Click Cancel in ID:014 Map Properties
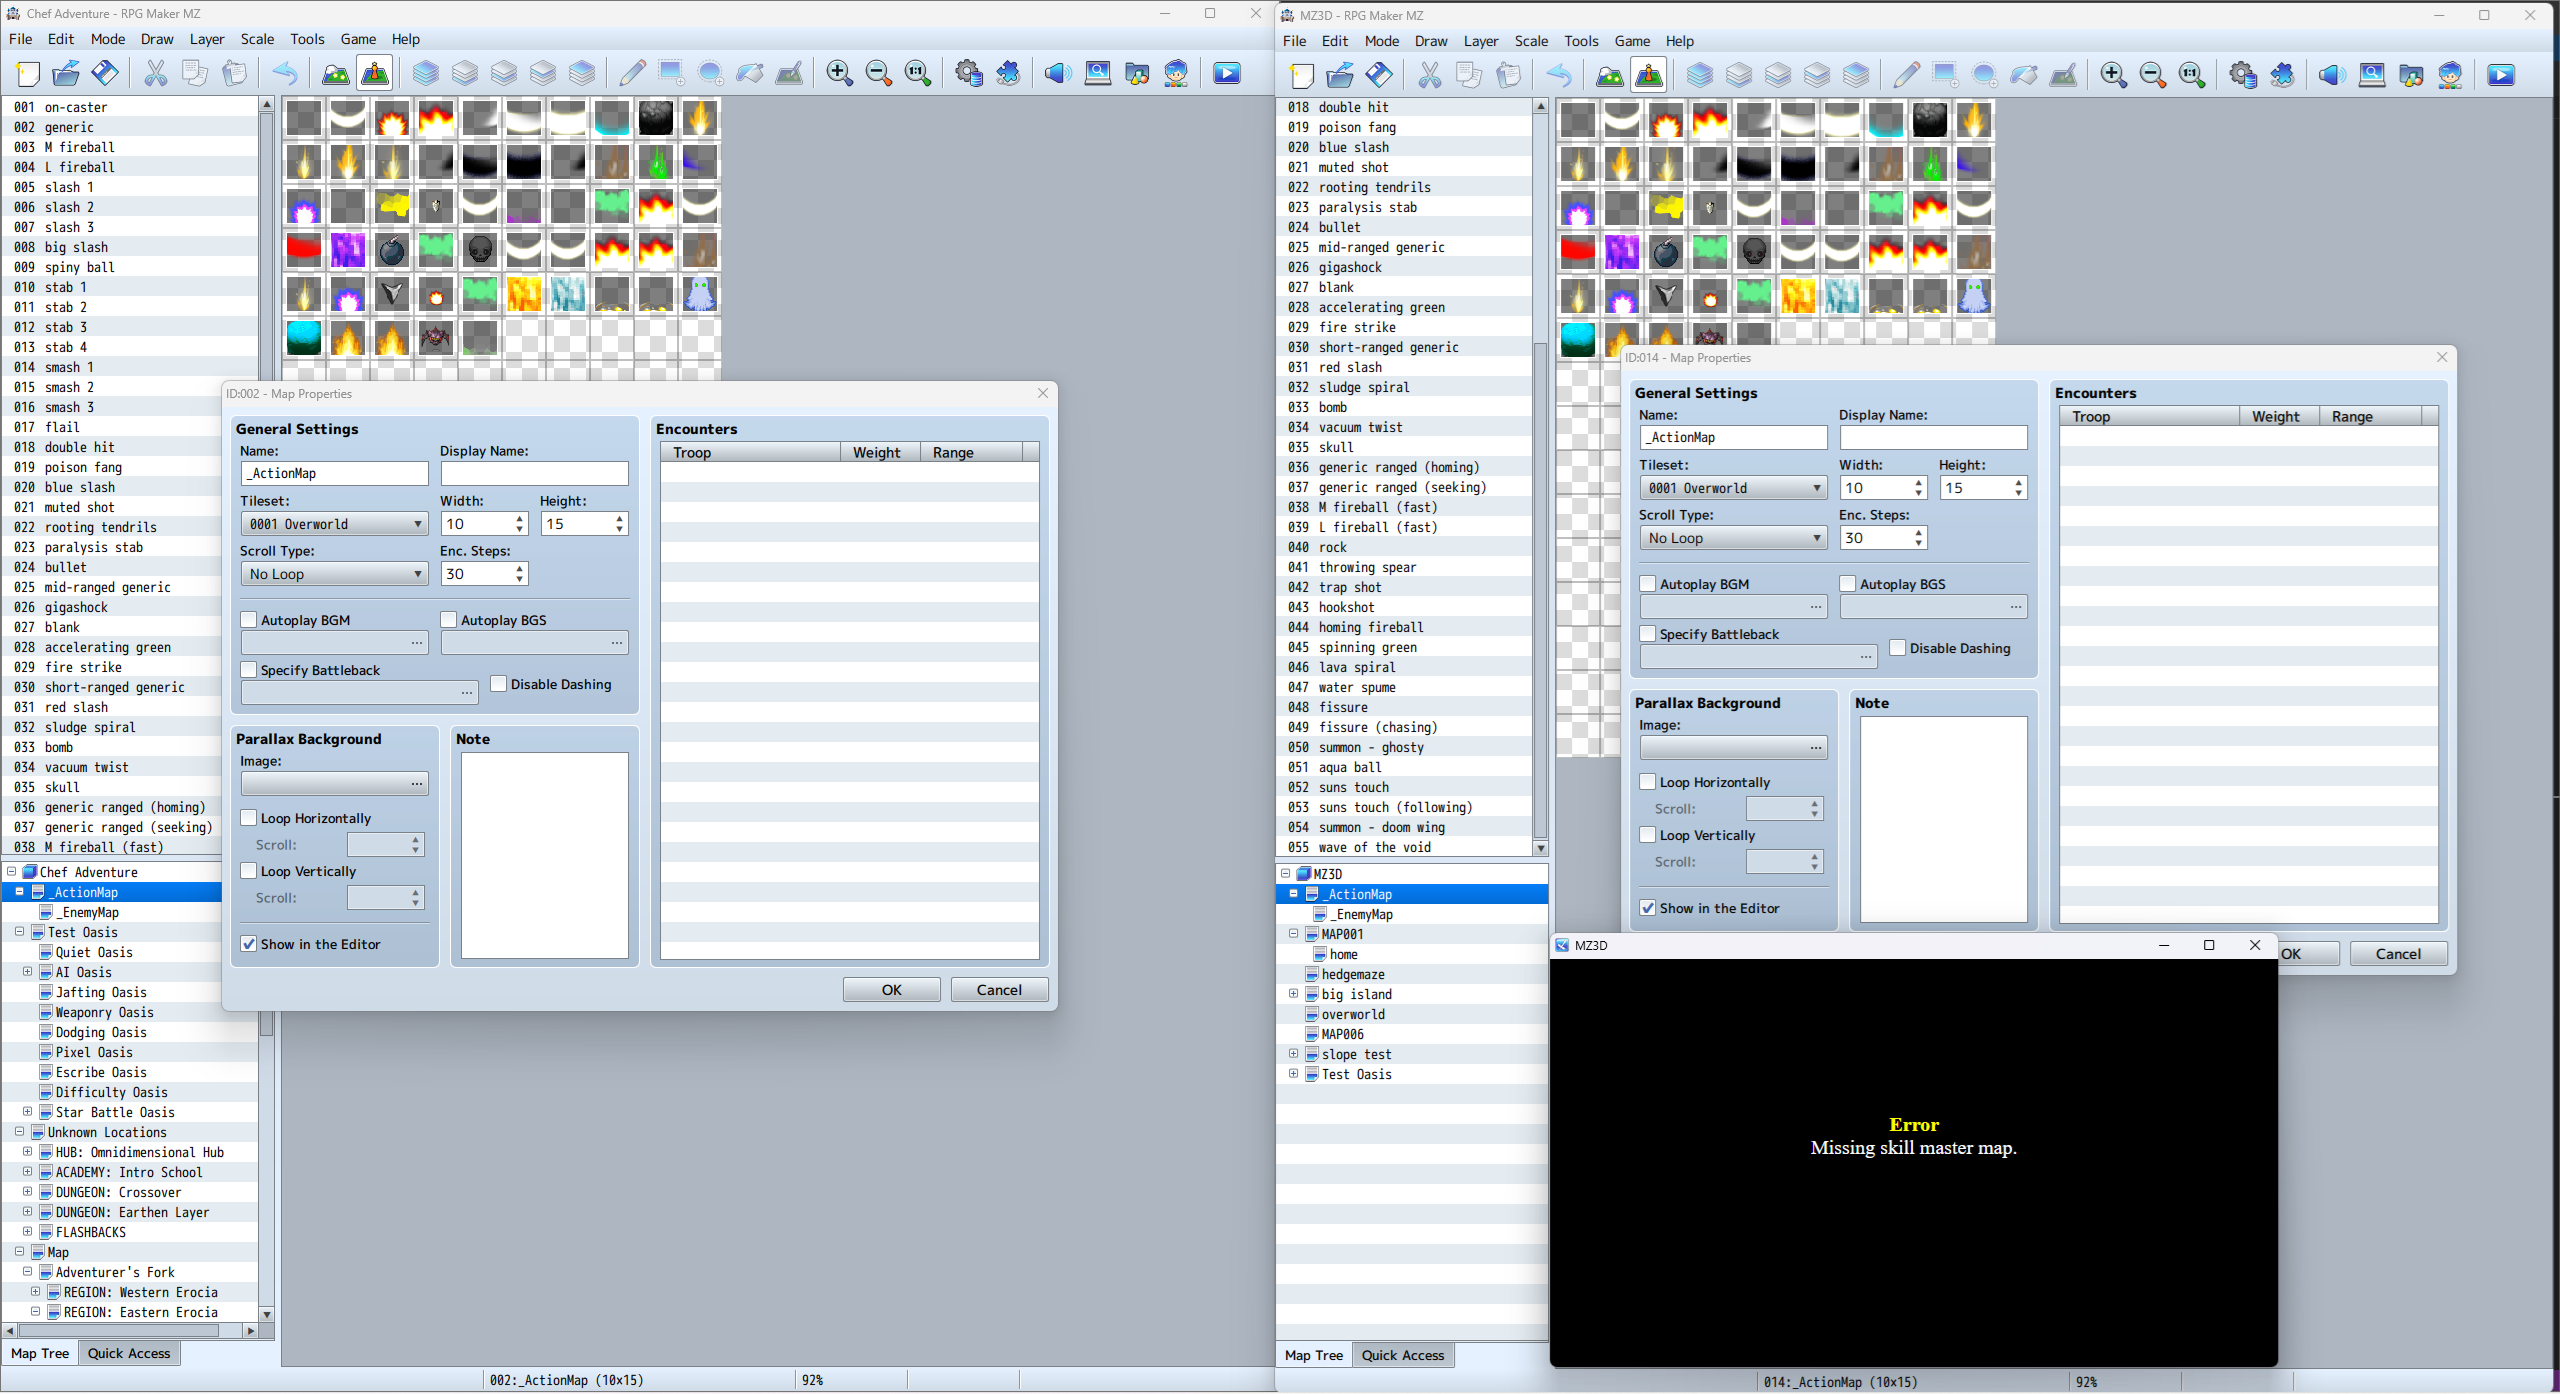The height and width of the screenshot is (1394, 2560). [x=2398, y=954]
